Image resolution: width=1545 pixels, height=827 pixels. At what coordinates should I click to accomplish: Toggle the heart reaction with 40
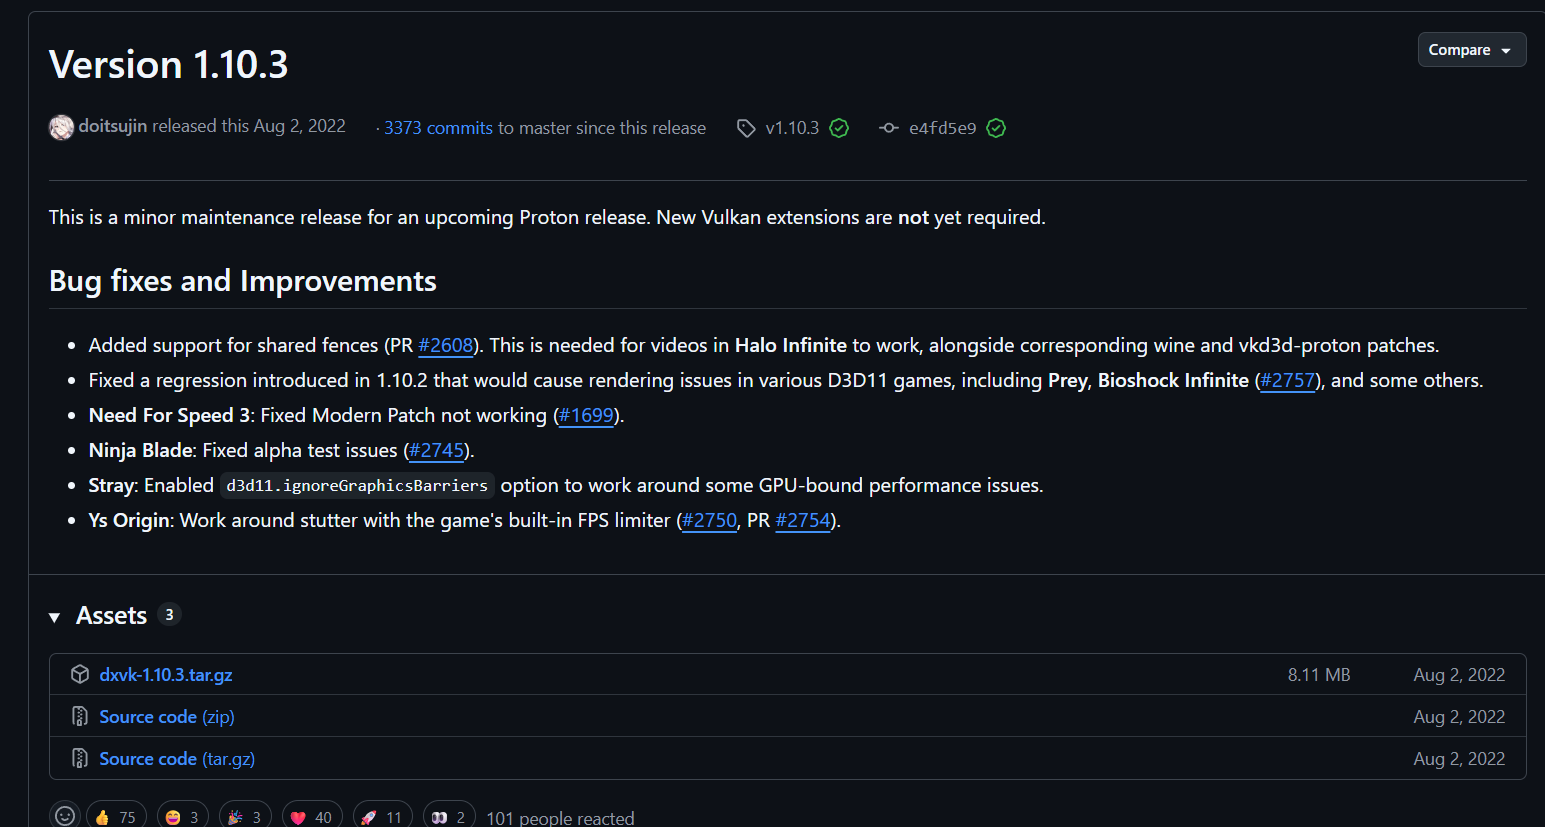312,816
